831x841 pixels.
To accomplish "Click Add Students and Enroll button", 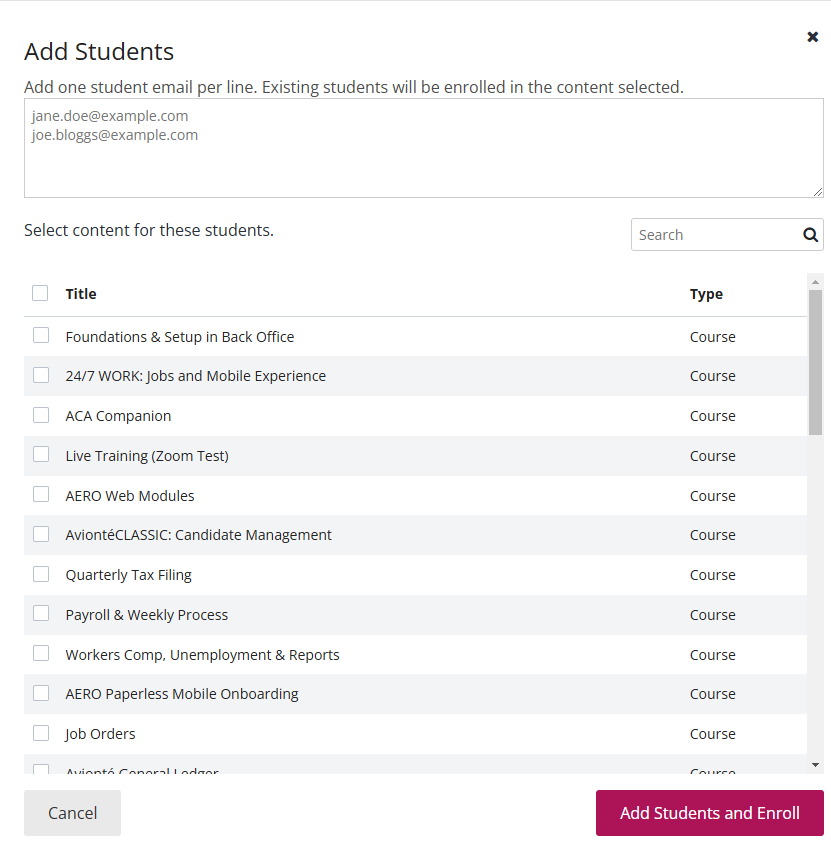I will (710, 813).
